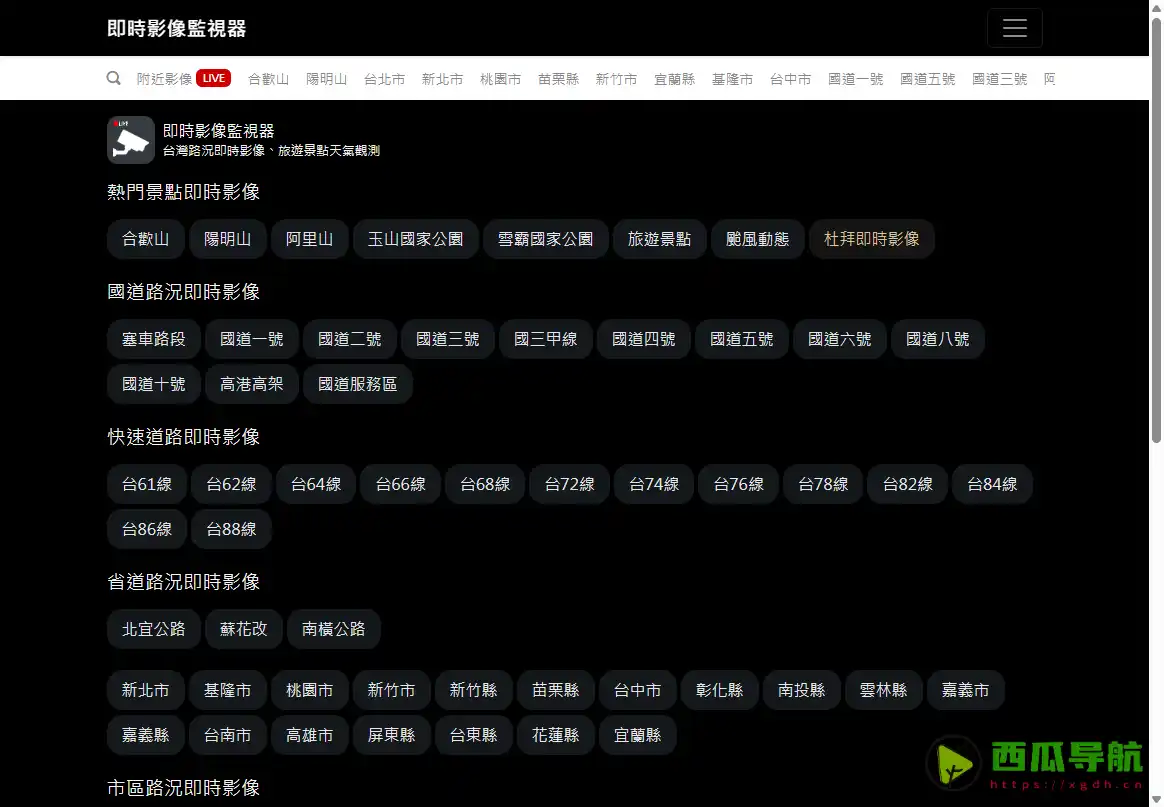Select 蘇花改 provincial road cameras
This screenshot has width=1164, height=807.
point(243,629)
